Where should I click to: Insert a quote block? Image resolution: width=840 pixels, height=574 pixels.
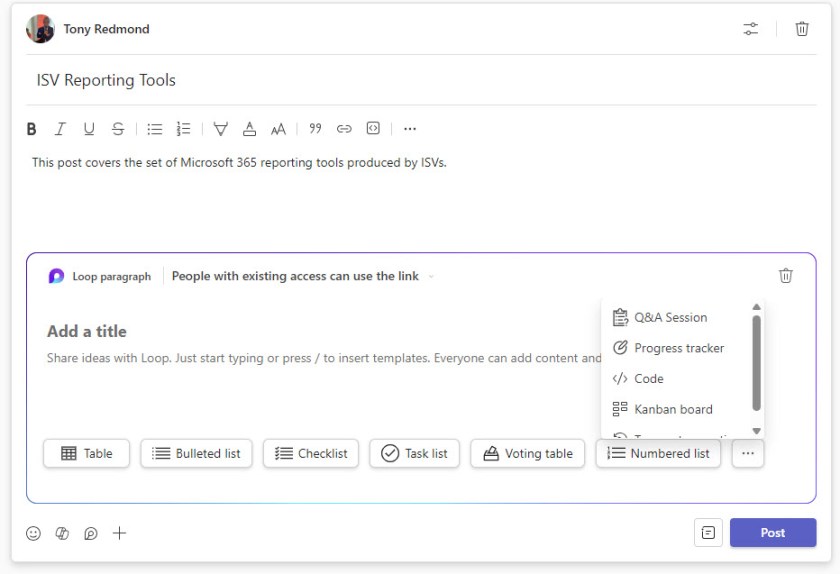coord(315,128)
